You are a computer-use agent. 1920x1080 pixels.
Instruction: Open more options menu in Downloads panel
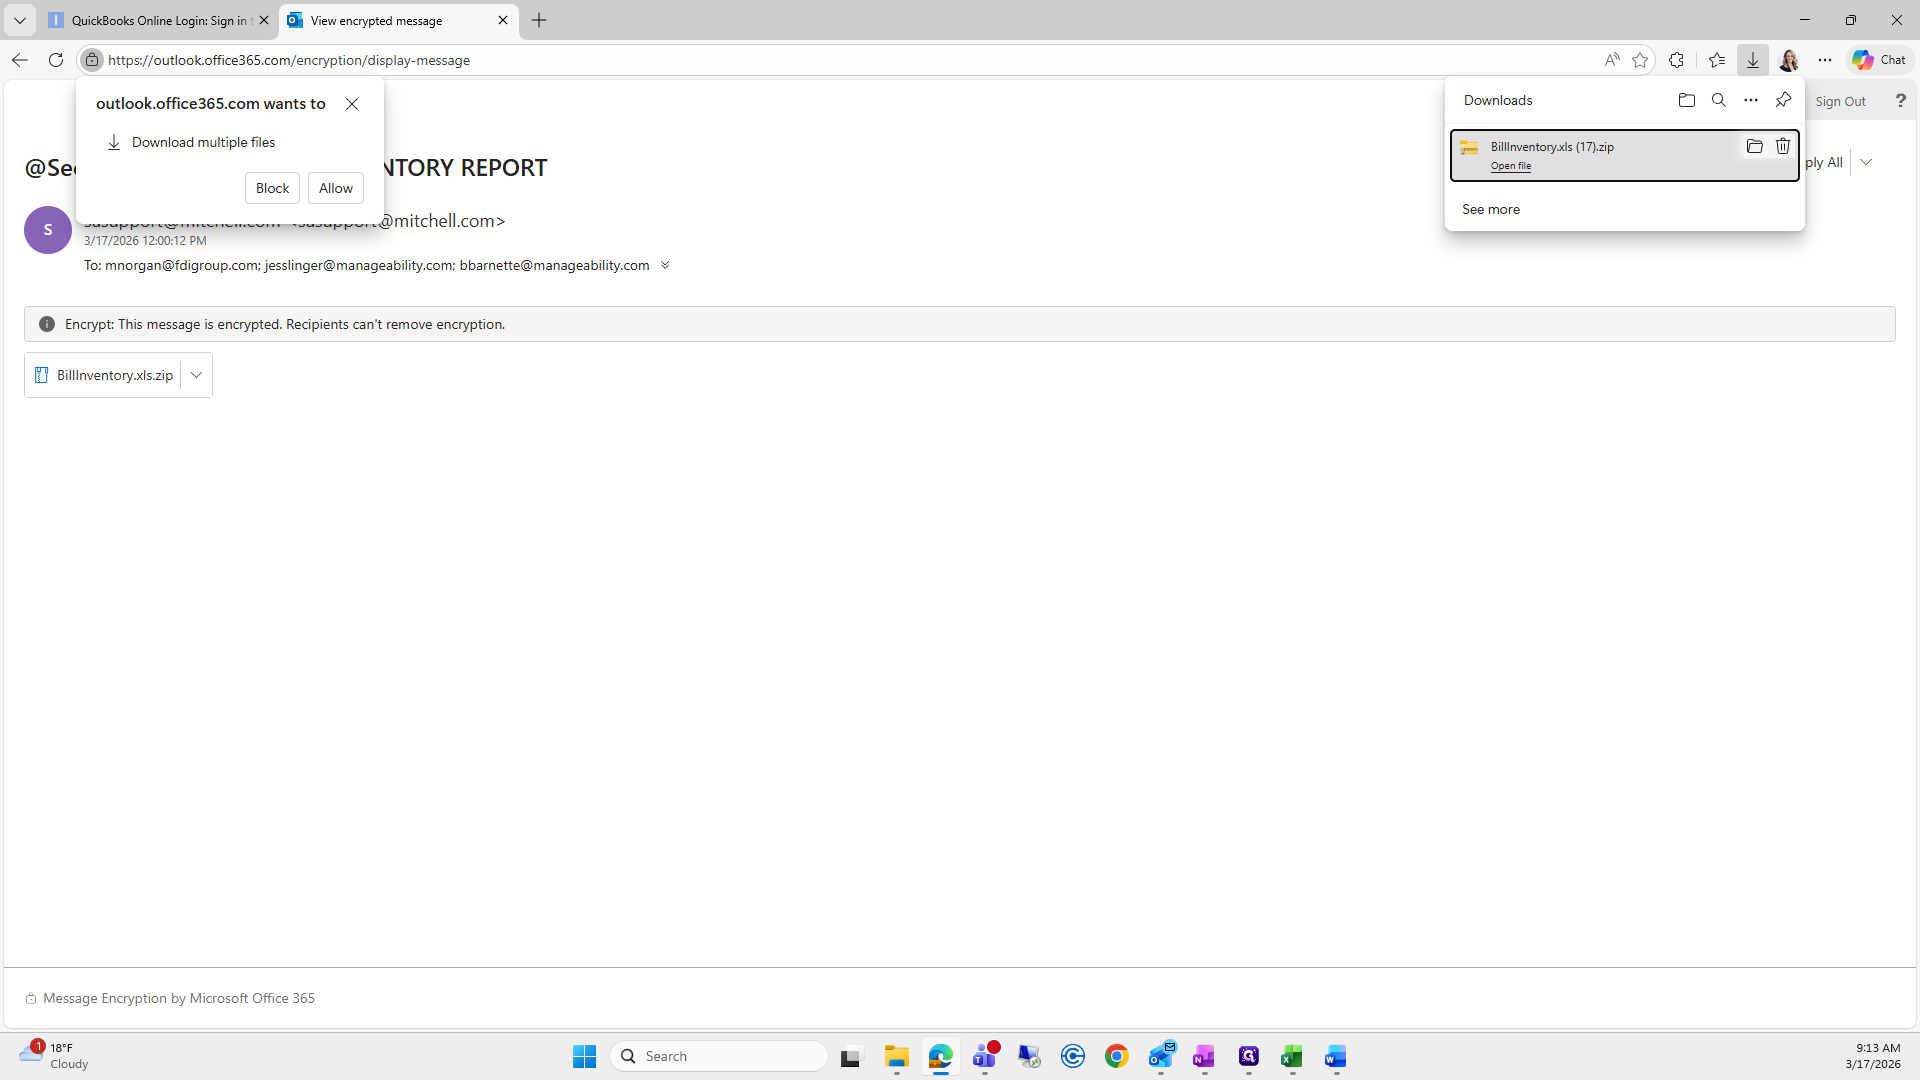[1750, 100]
